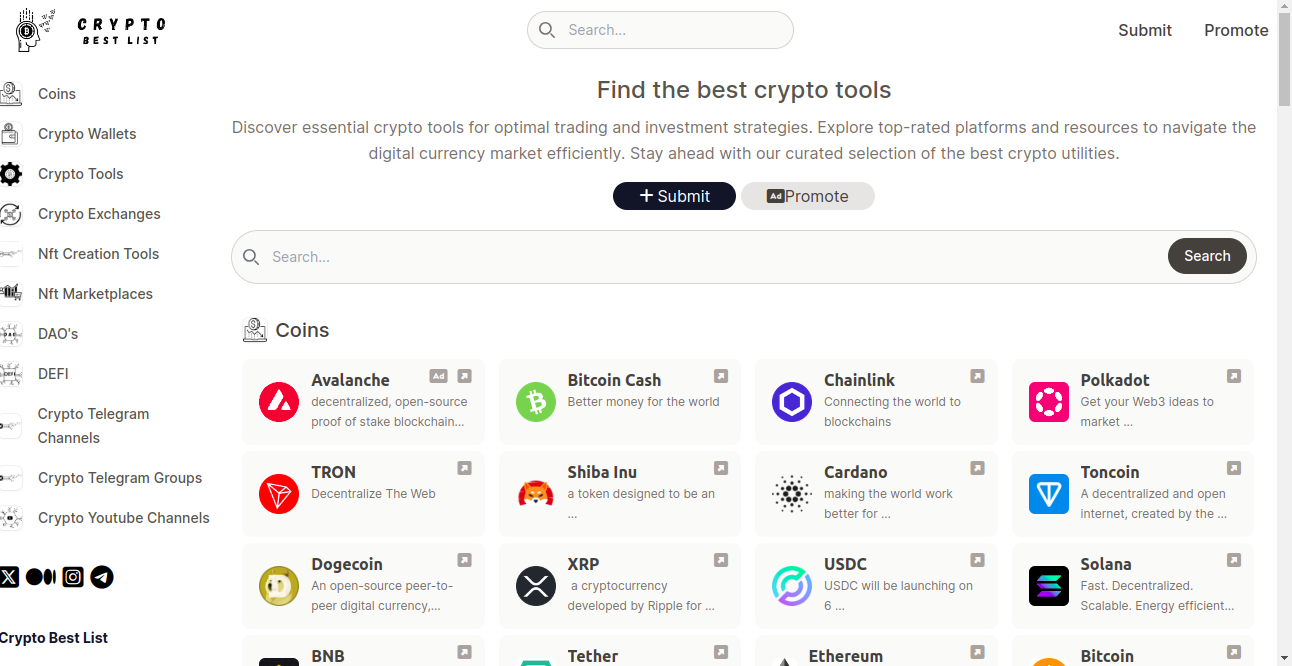Click the "Crypto Best List" footer heading
Image resolution: width=1292 pixels, height=666 pixels.
coord(54,638)
